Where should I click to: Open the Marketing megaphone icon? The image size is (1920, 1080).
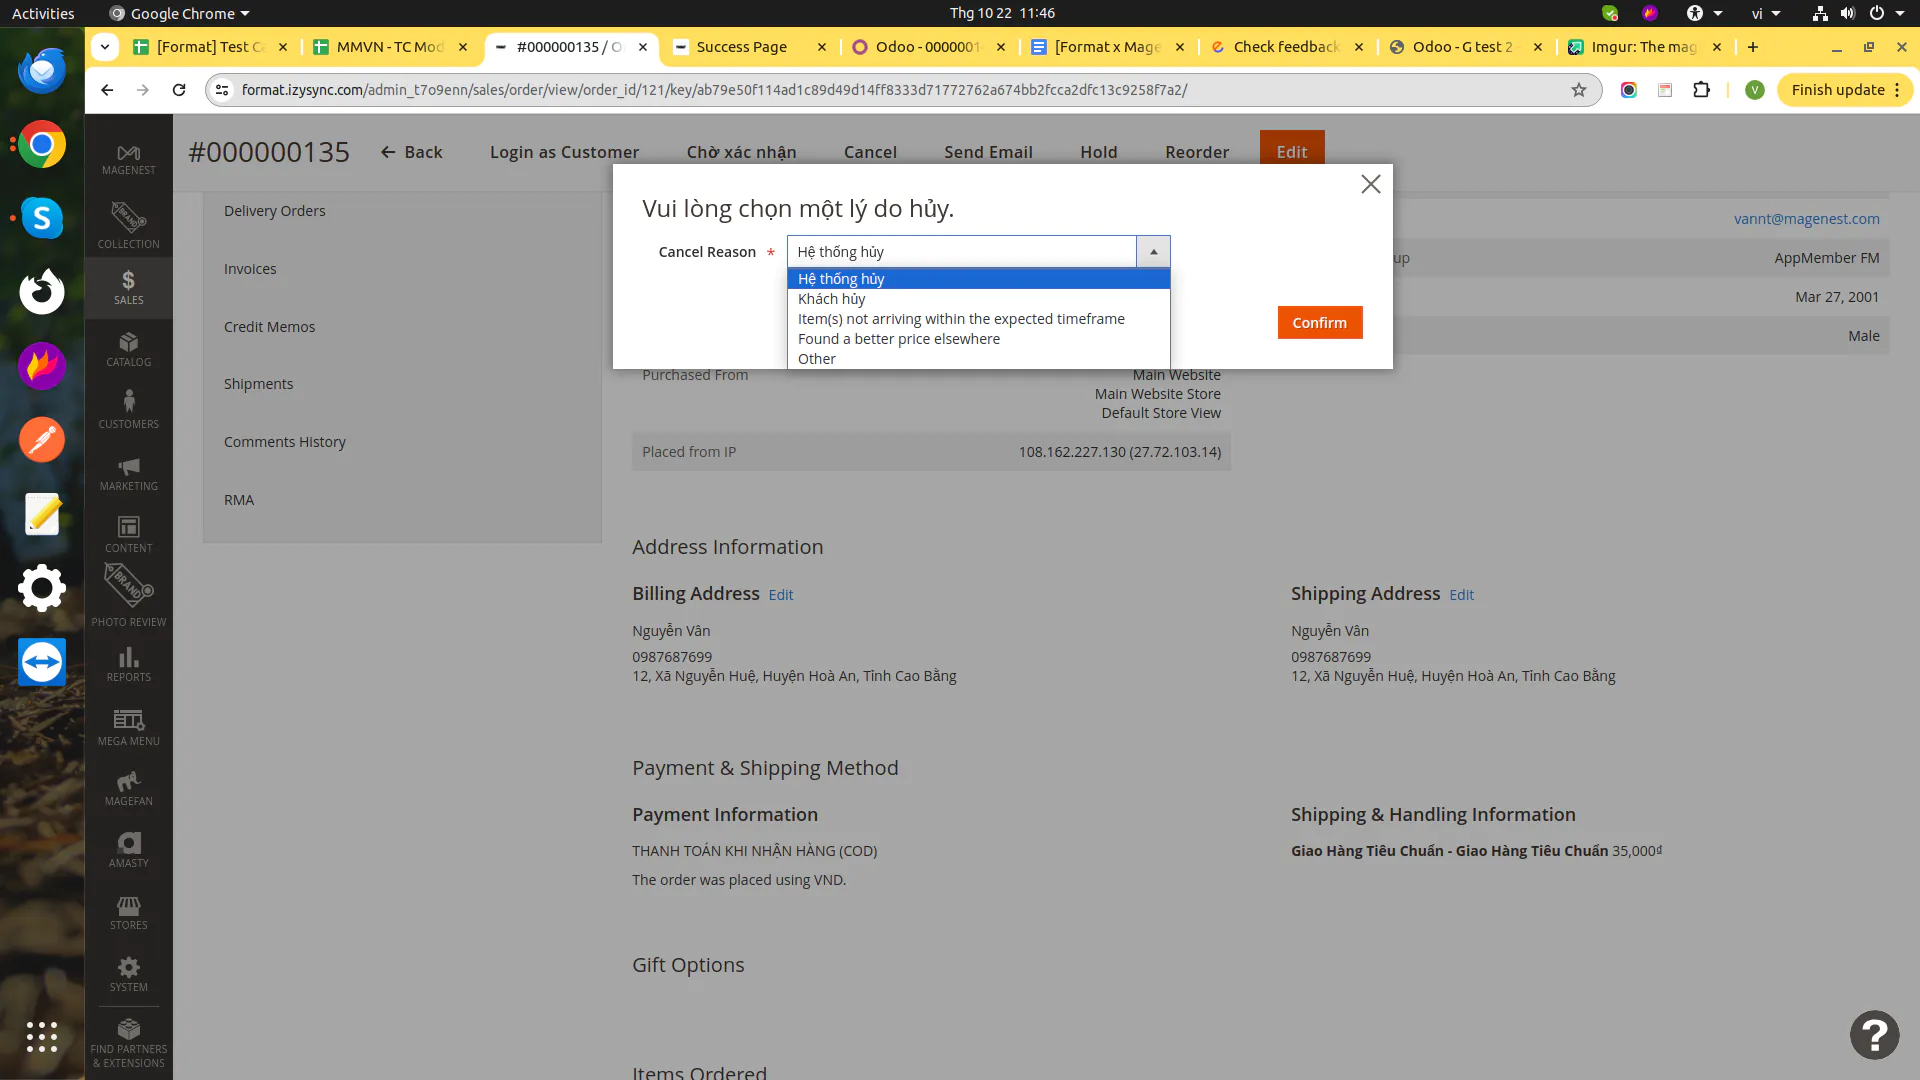click(128, 473)
